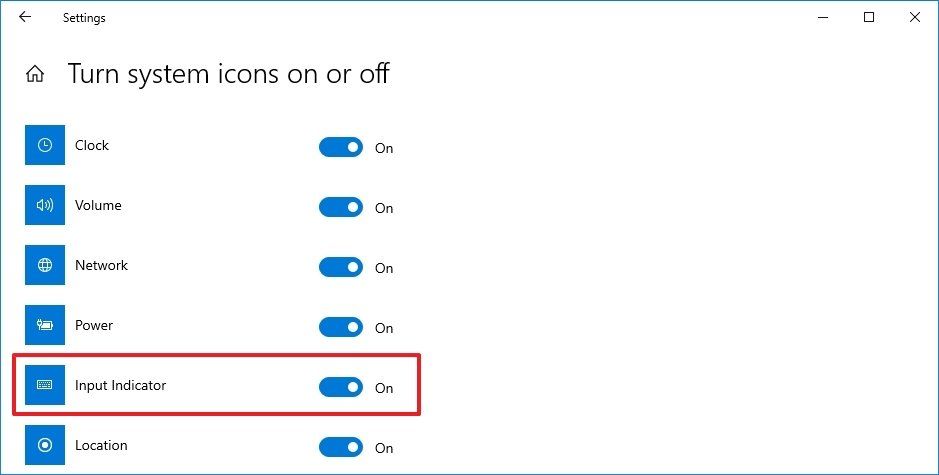Viewport: 939px width, 475px height.
Task: Click the Network label text
Action: click(101, 265)
